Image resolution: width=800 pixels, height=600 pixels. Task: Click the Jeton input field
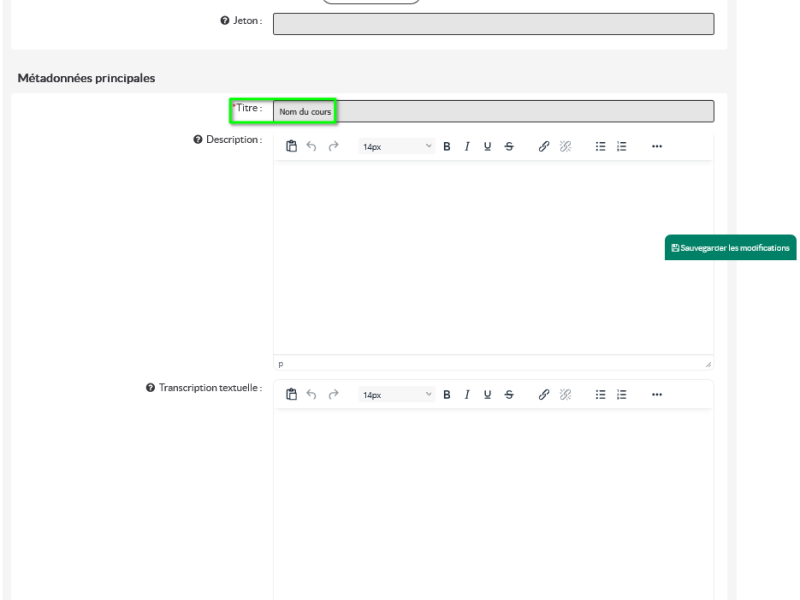tap(493, 24)
